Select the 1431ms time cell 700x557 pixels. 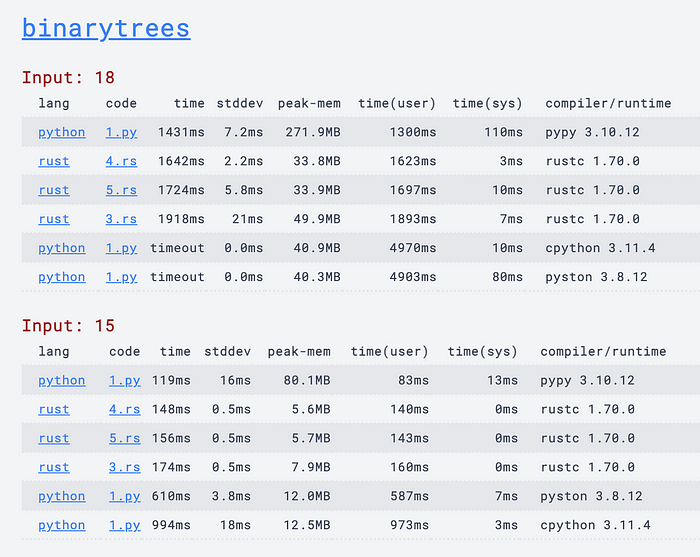point(181,132)
